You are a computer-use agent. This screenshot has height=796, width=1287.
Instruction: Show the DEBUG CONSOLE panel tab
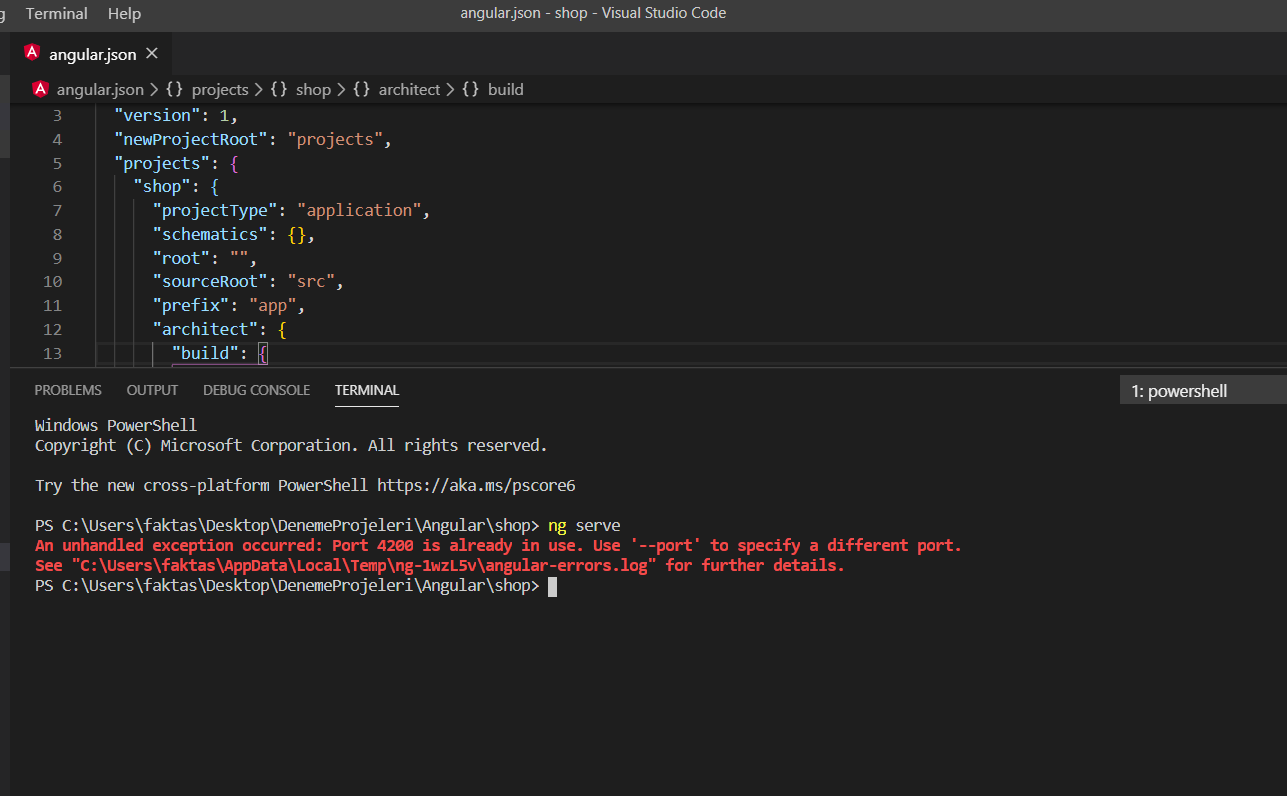click(256, 390)
